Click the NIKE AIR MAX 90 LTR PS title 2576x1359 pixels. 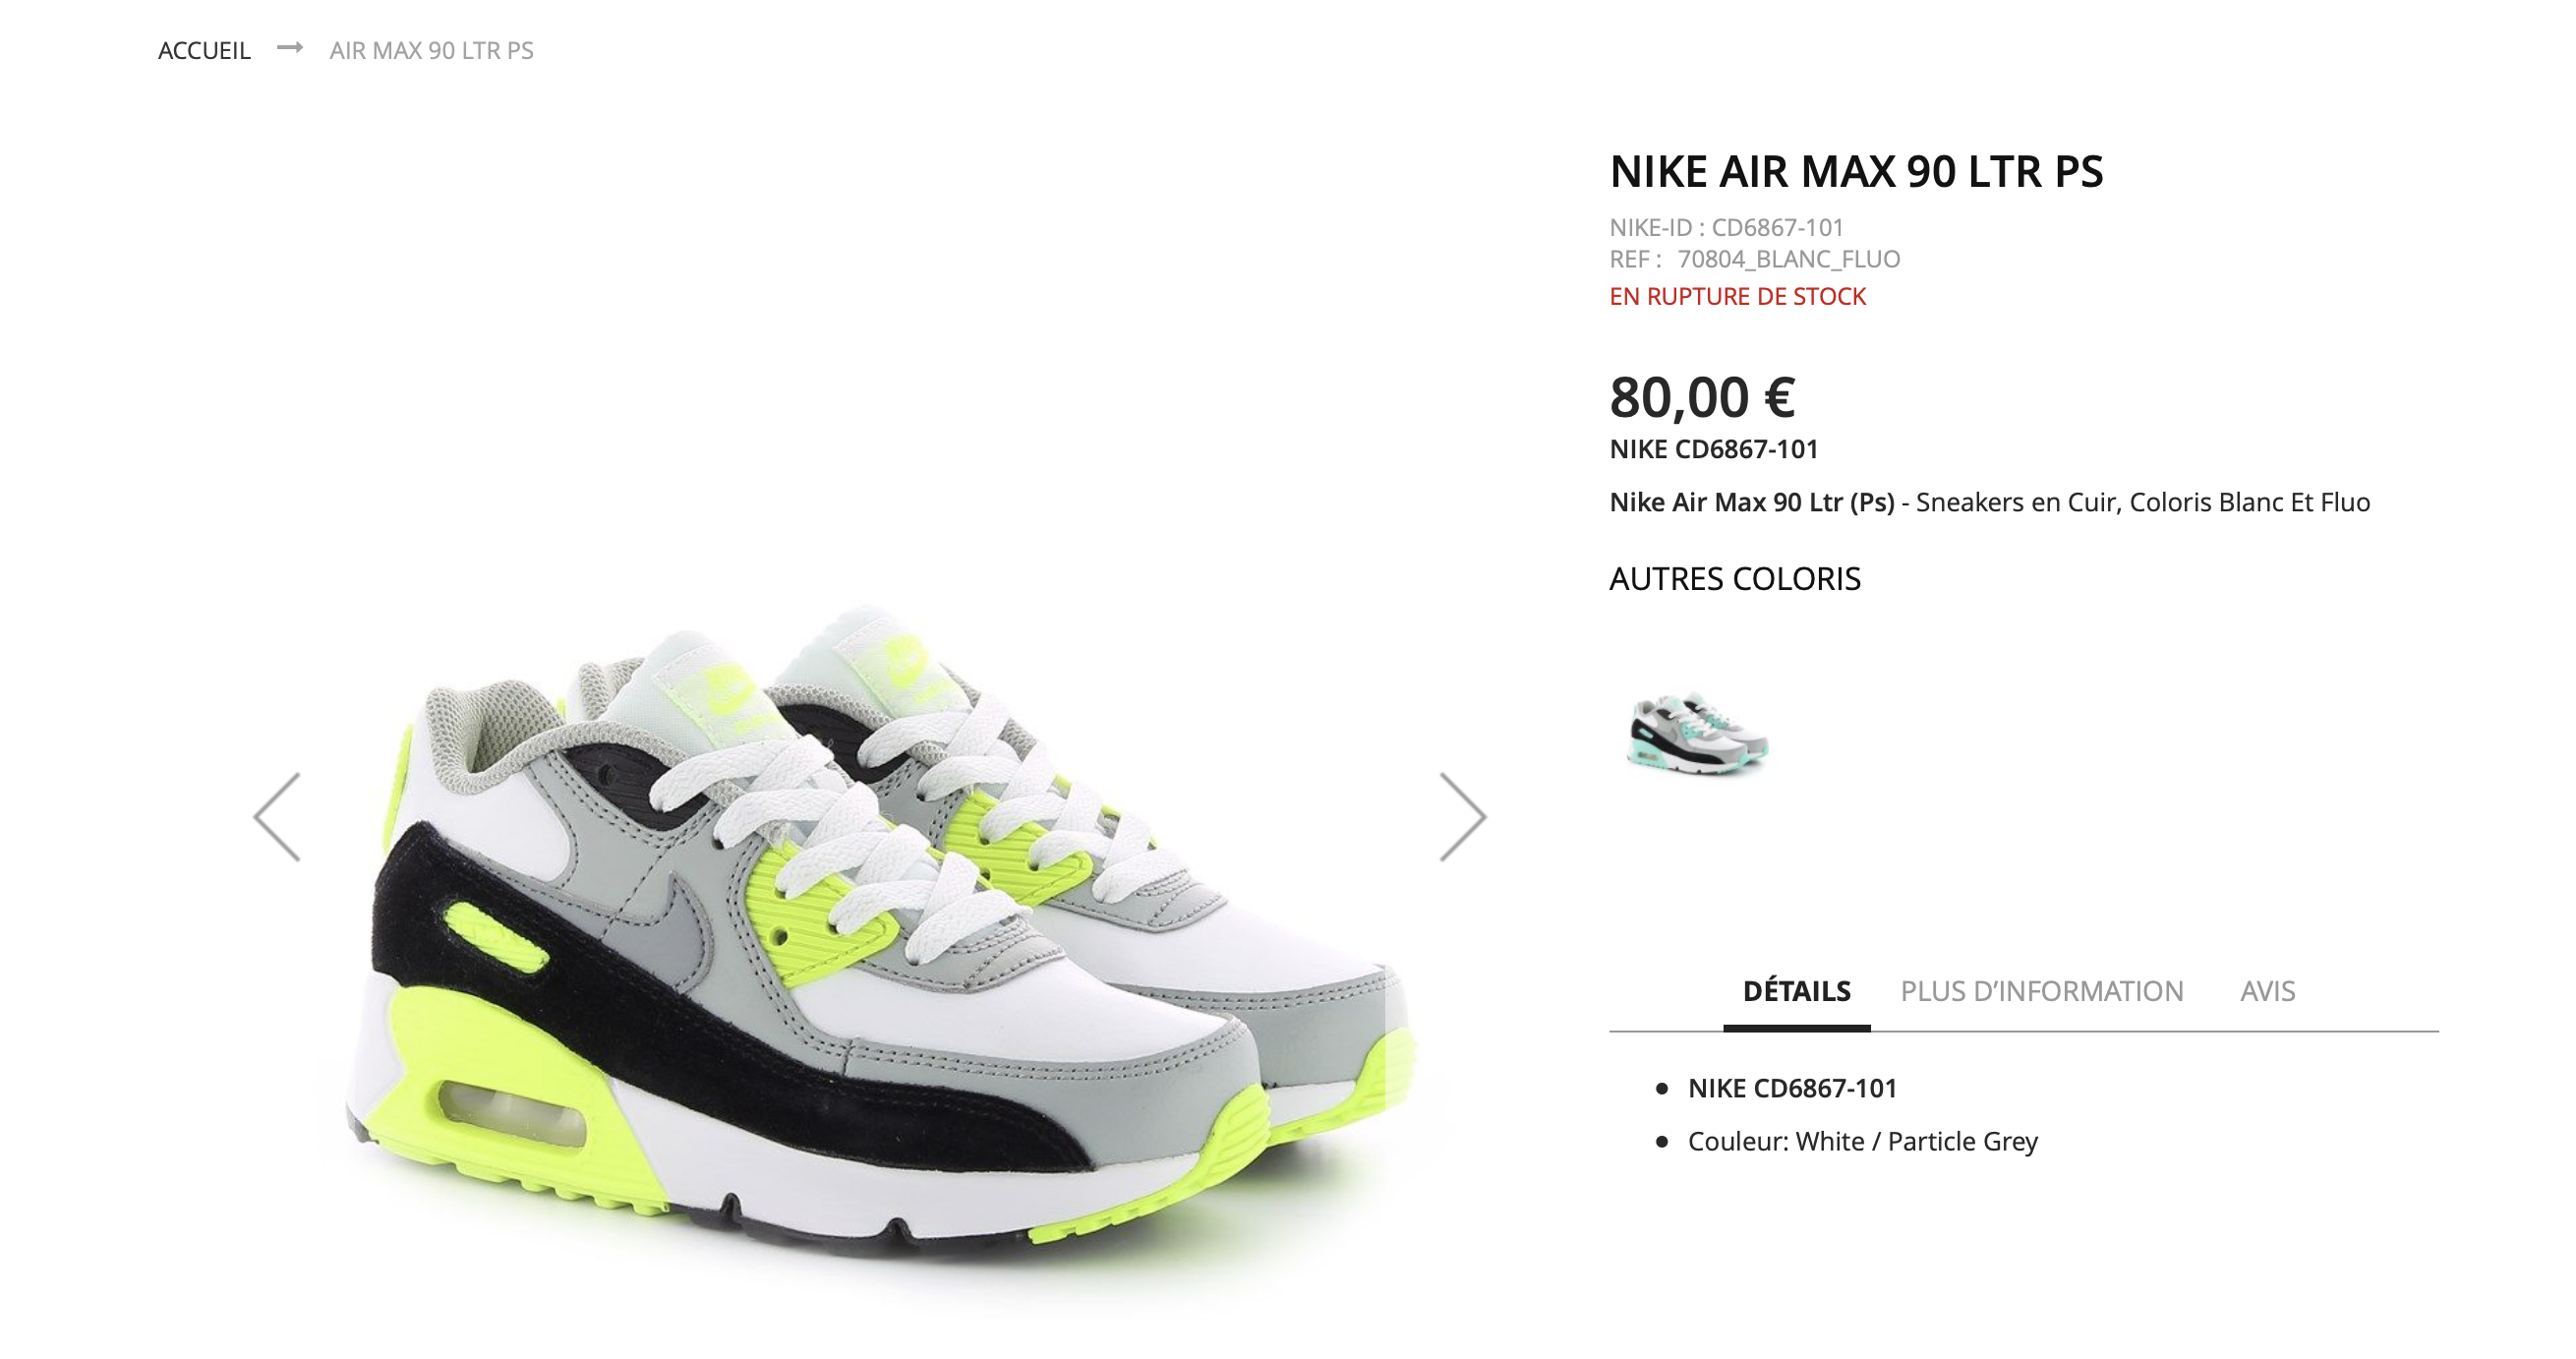click(x=1856, y=171)
